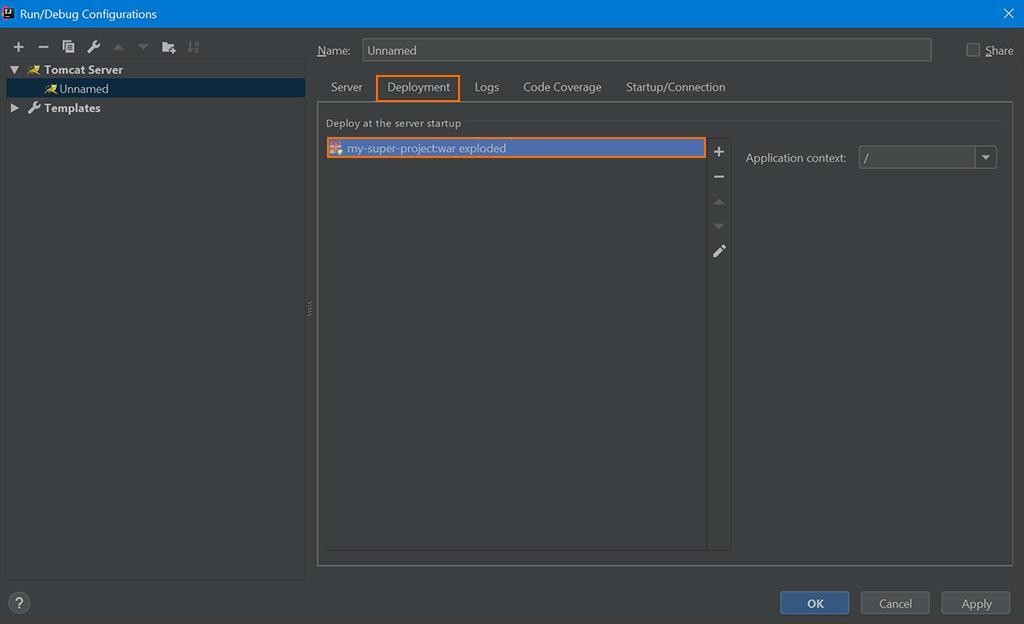Expand the Templates tree node
The height and width of the screenshot is (624, 1024).
(x=14, y=108)
